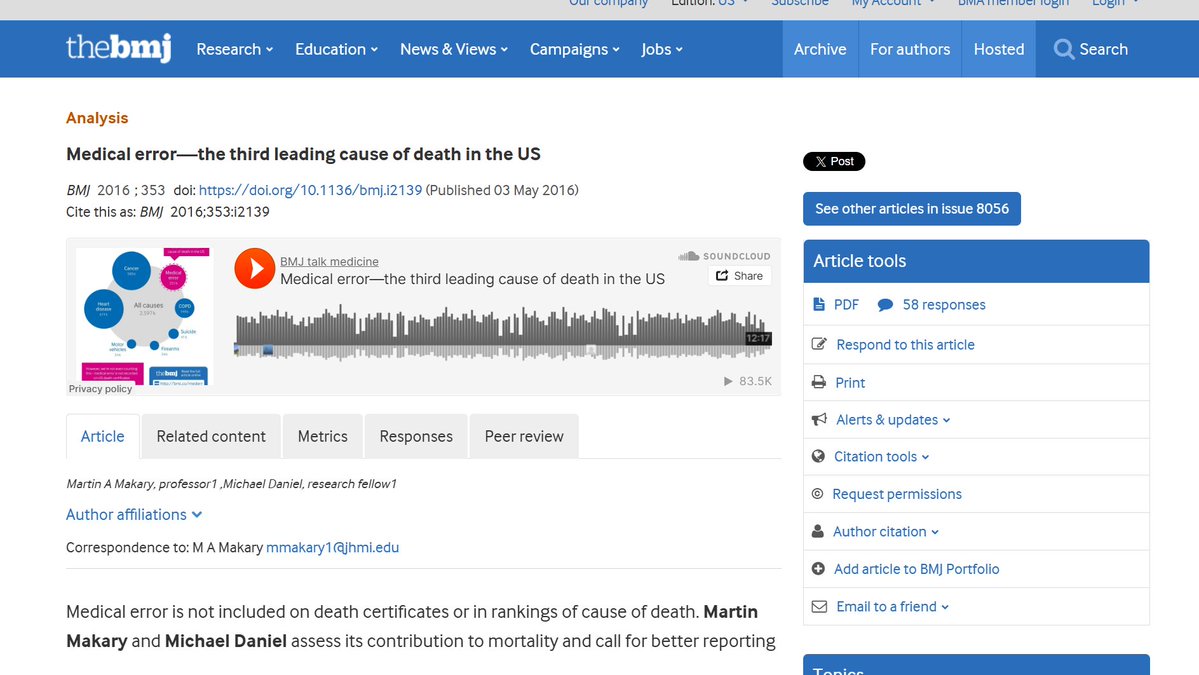Click the Add to Portfolio plus icon
Image resolution: width=1199 pixels, height=675 pixels.
818,569
